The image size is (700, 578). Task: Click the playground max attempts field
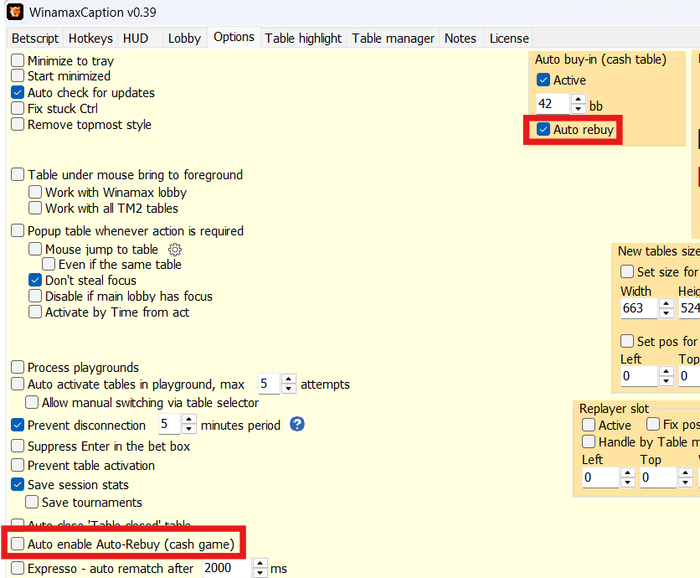(269, 384)
